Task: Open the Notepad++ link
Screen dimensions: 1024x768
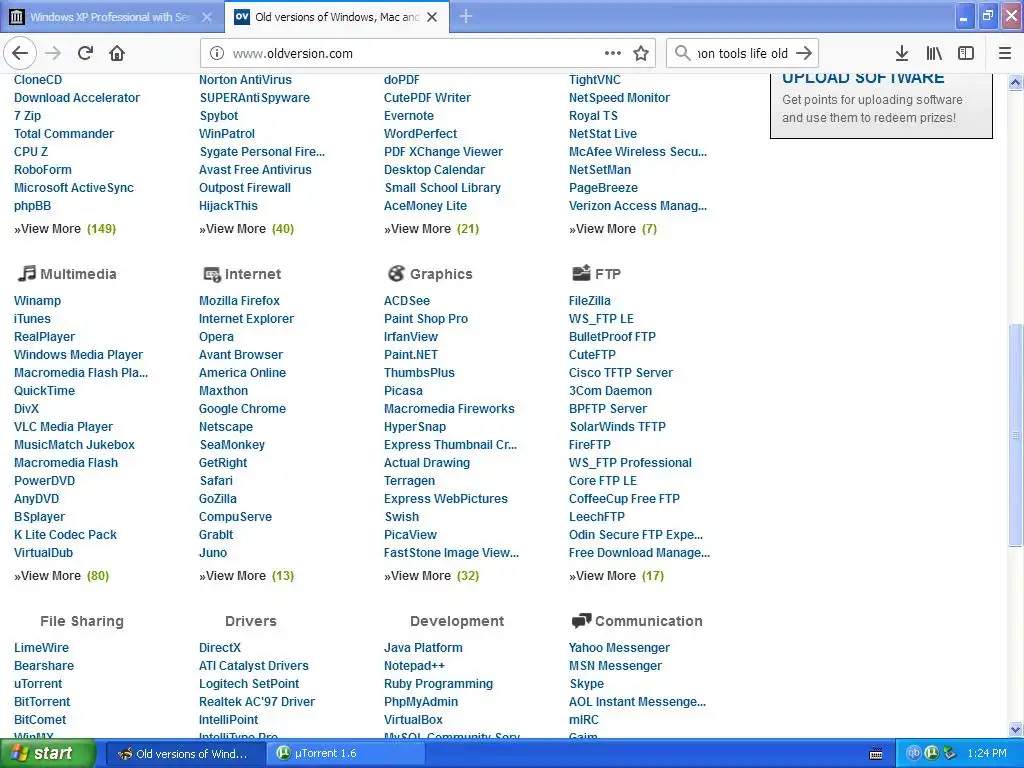Action: coord(414,665)
